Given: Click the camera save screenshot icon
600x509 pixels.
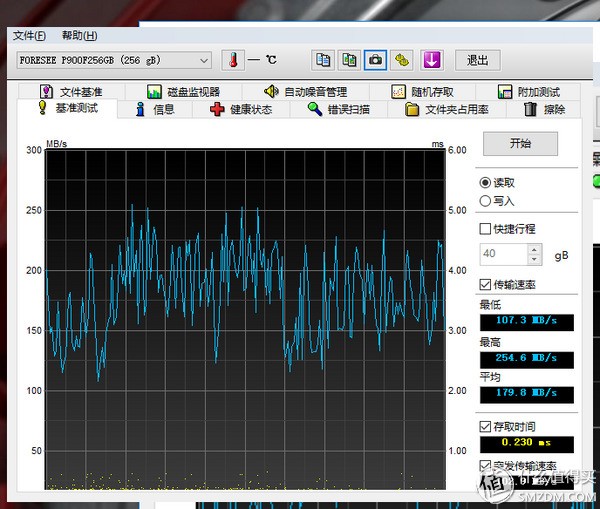Looking at the screenshot, I should tap(375, 60).
